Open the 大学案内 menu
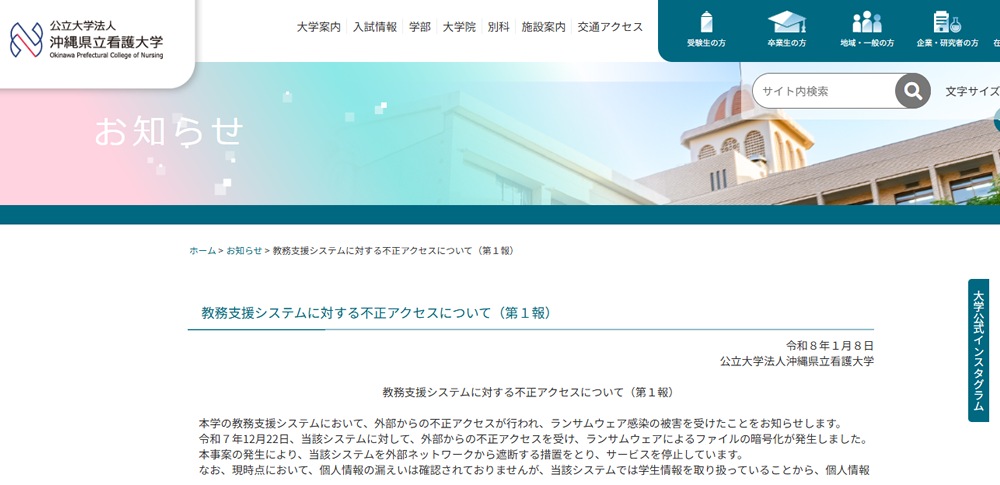 (x=318, y=27)
